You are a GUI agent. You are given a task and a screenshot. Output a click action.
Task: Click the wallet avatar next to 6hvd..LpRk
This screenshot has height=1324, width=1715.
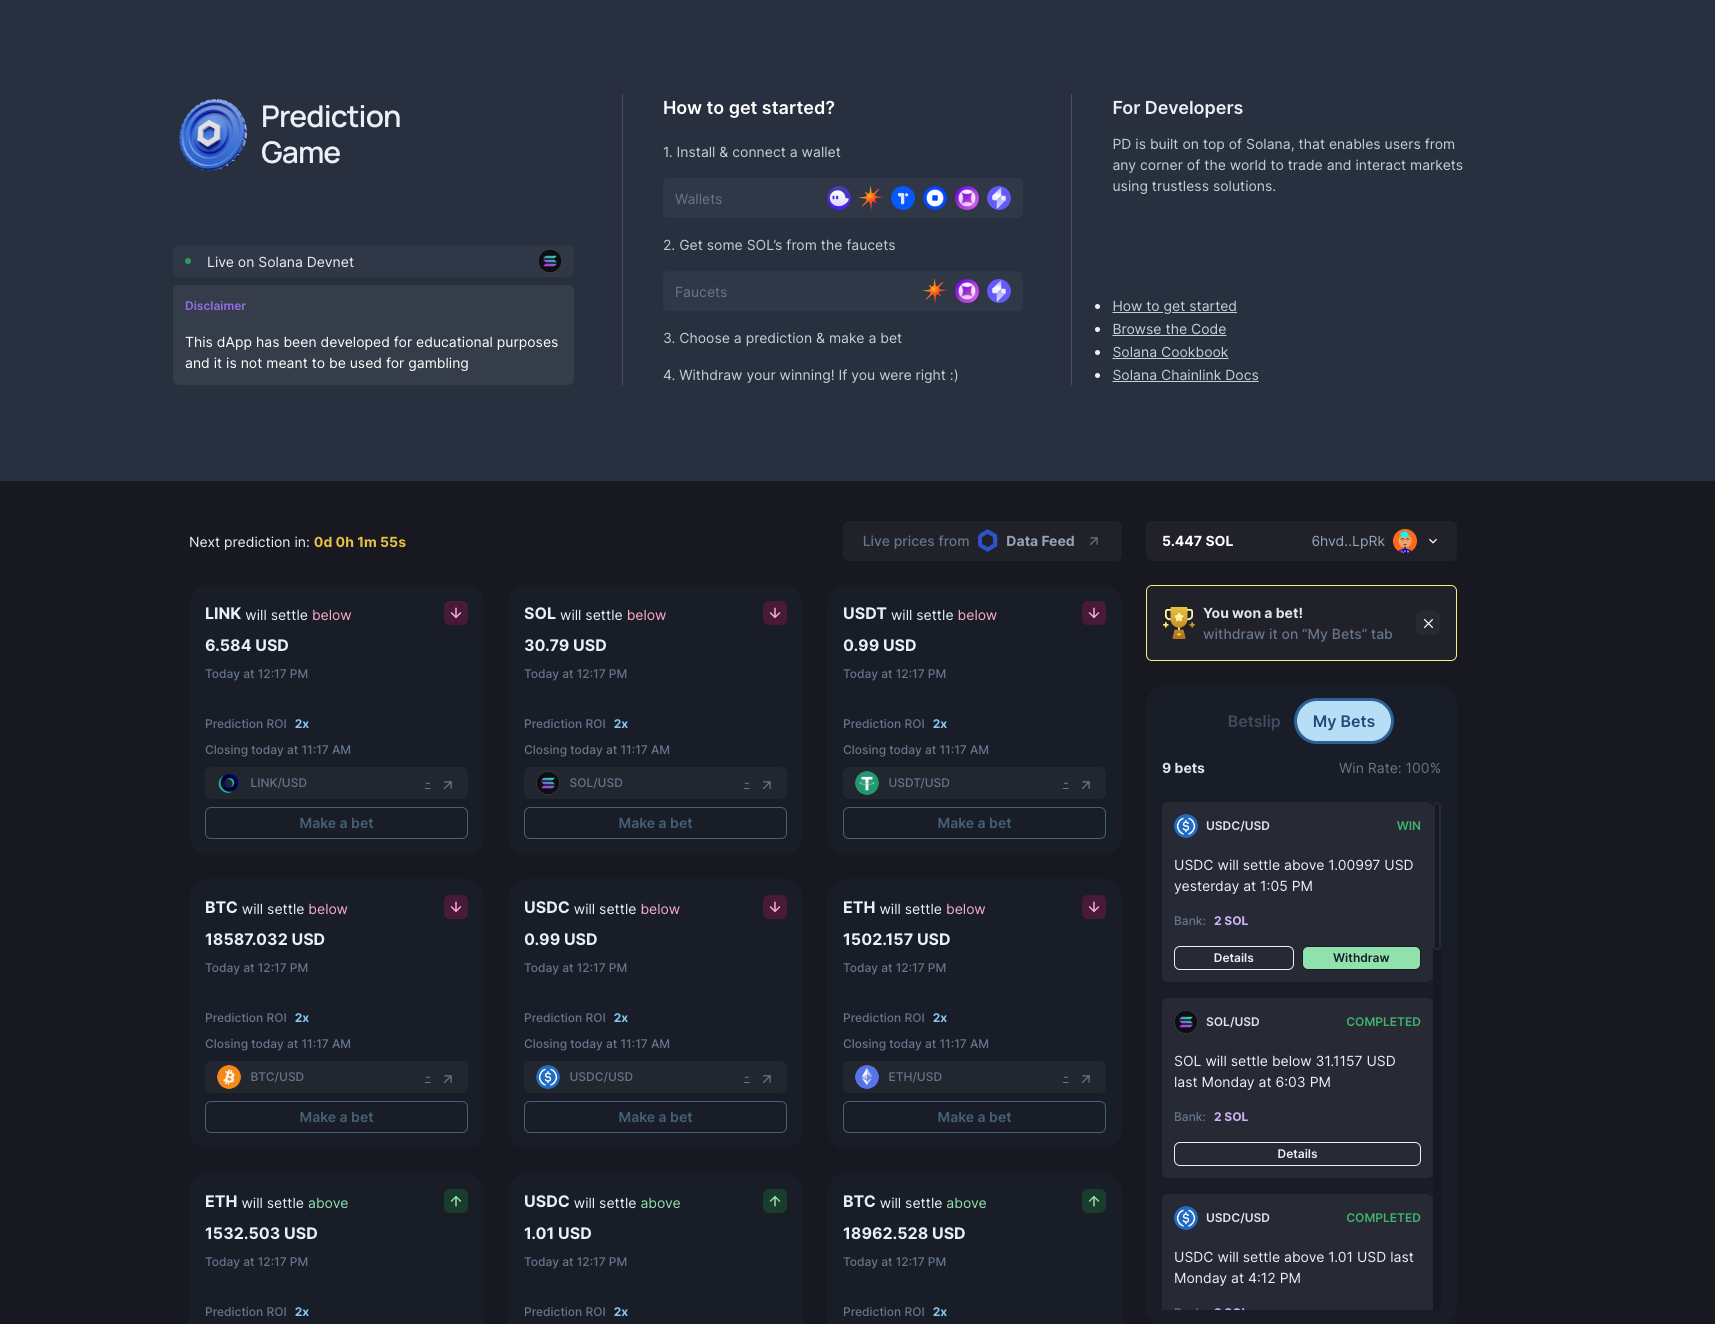click(x=1405, y=541)
